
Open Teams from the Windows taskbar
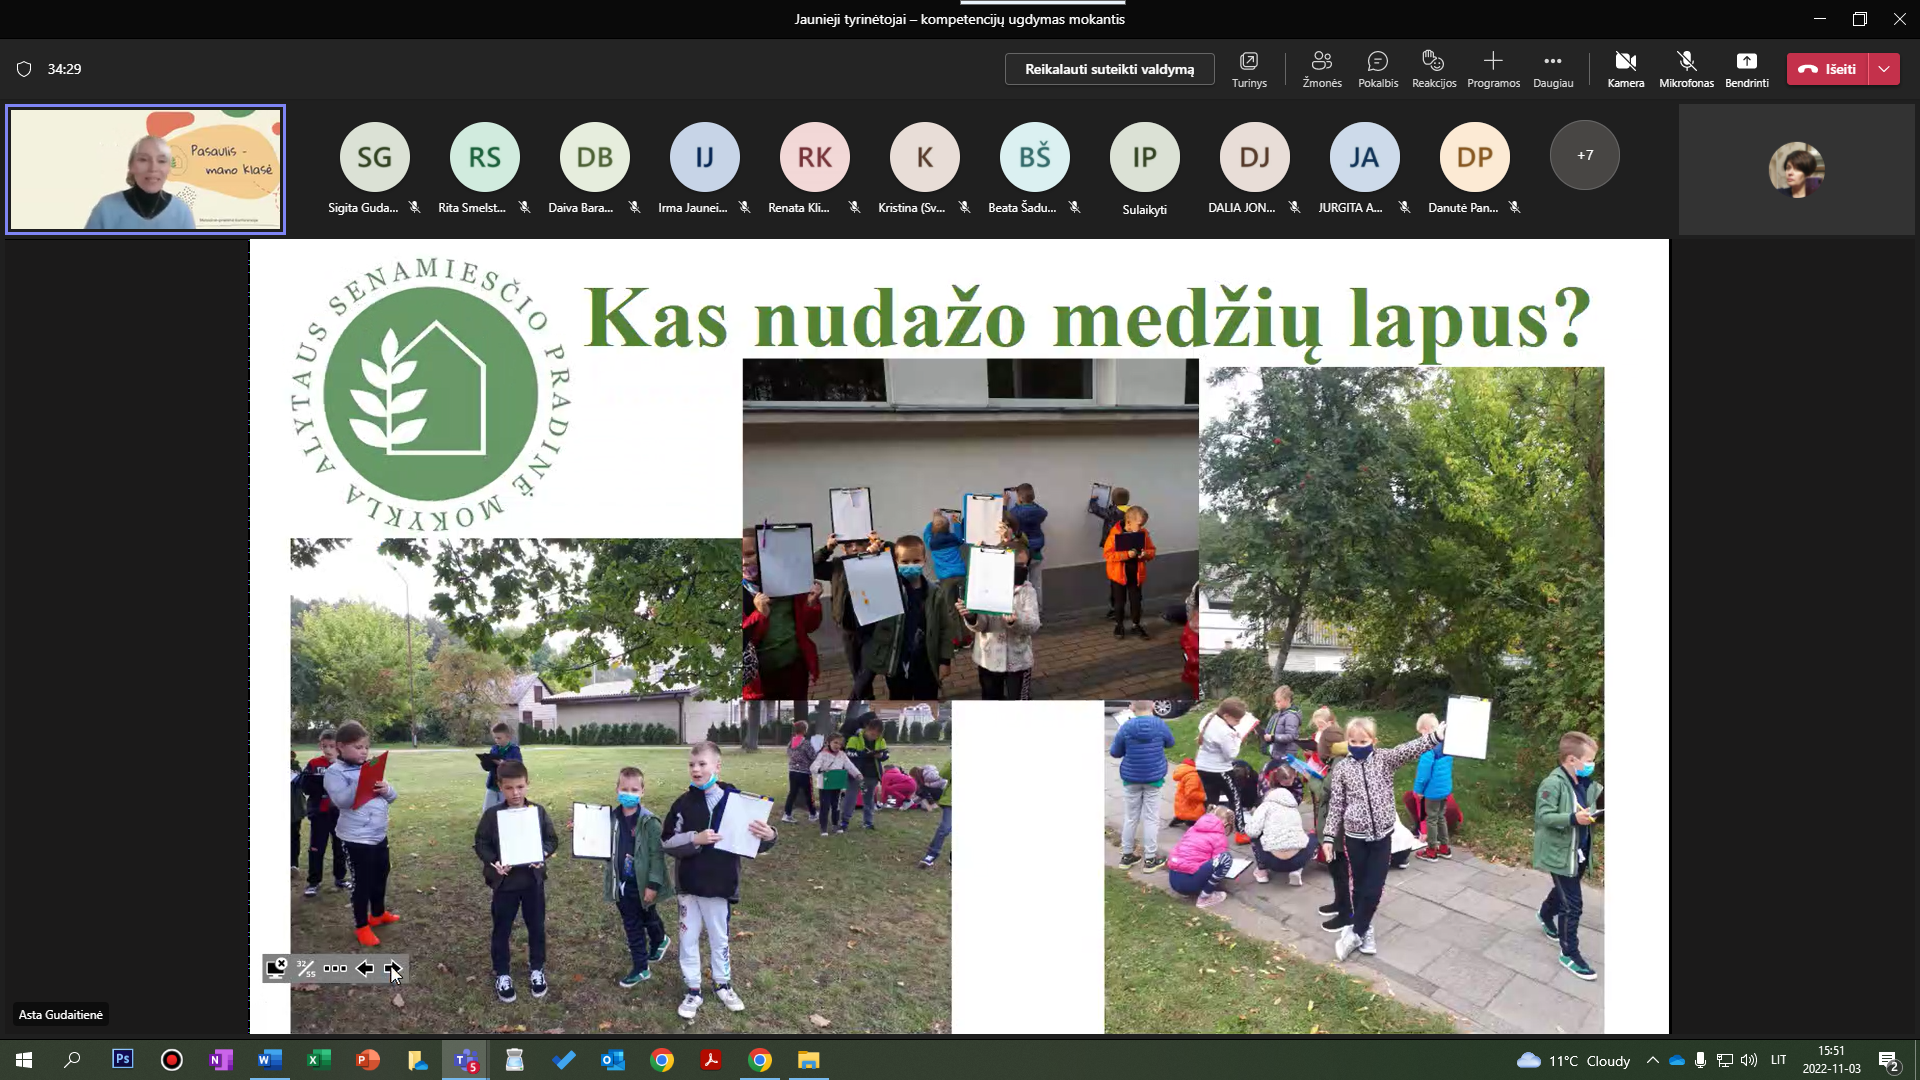tap(466, 1060)
